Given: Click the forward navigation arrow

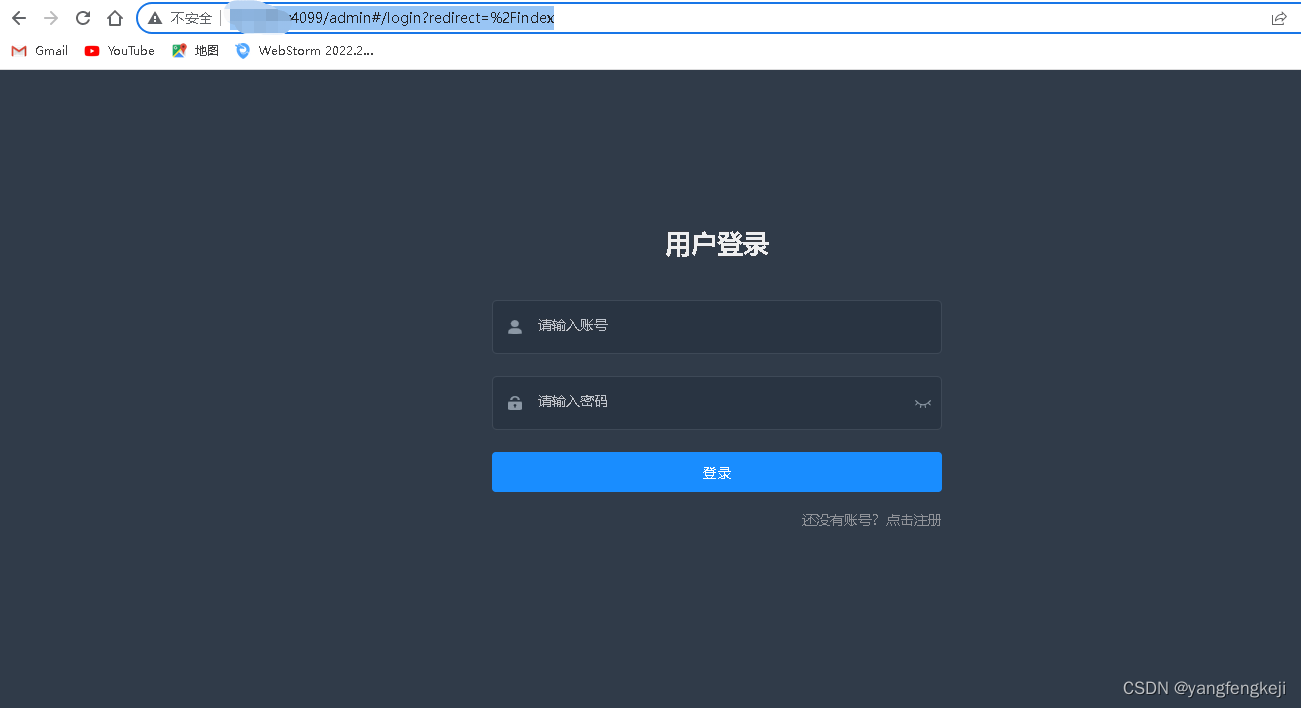Looking at the screenshot, I should coord(51,17).
